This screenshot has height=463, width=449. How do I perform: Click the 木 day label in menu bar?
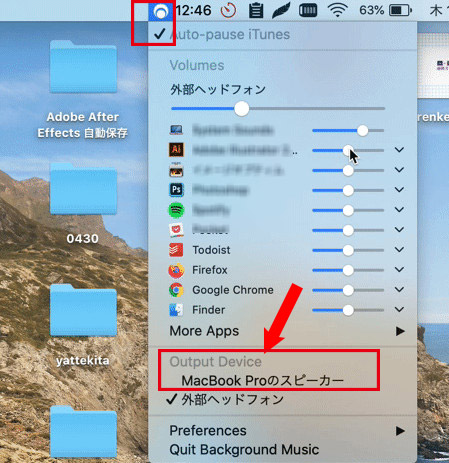[x=436, y=11]
